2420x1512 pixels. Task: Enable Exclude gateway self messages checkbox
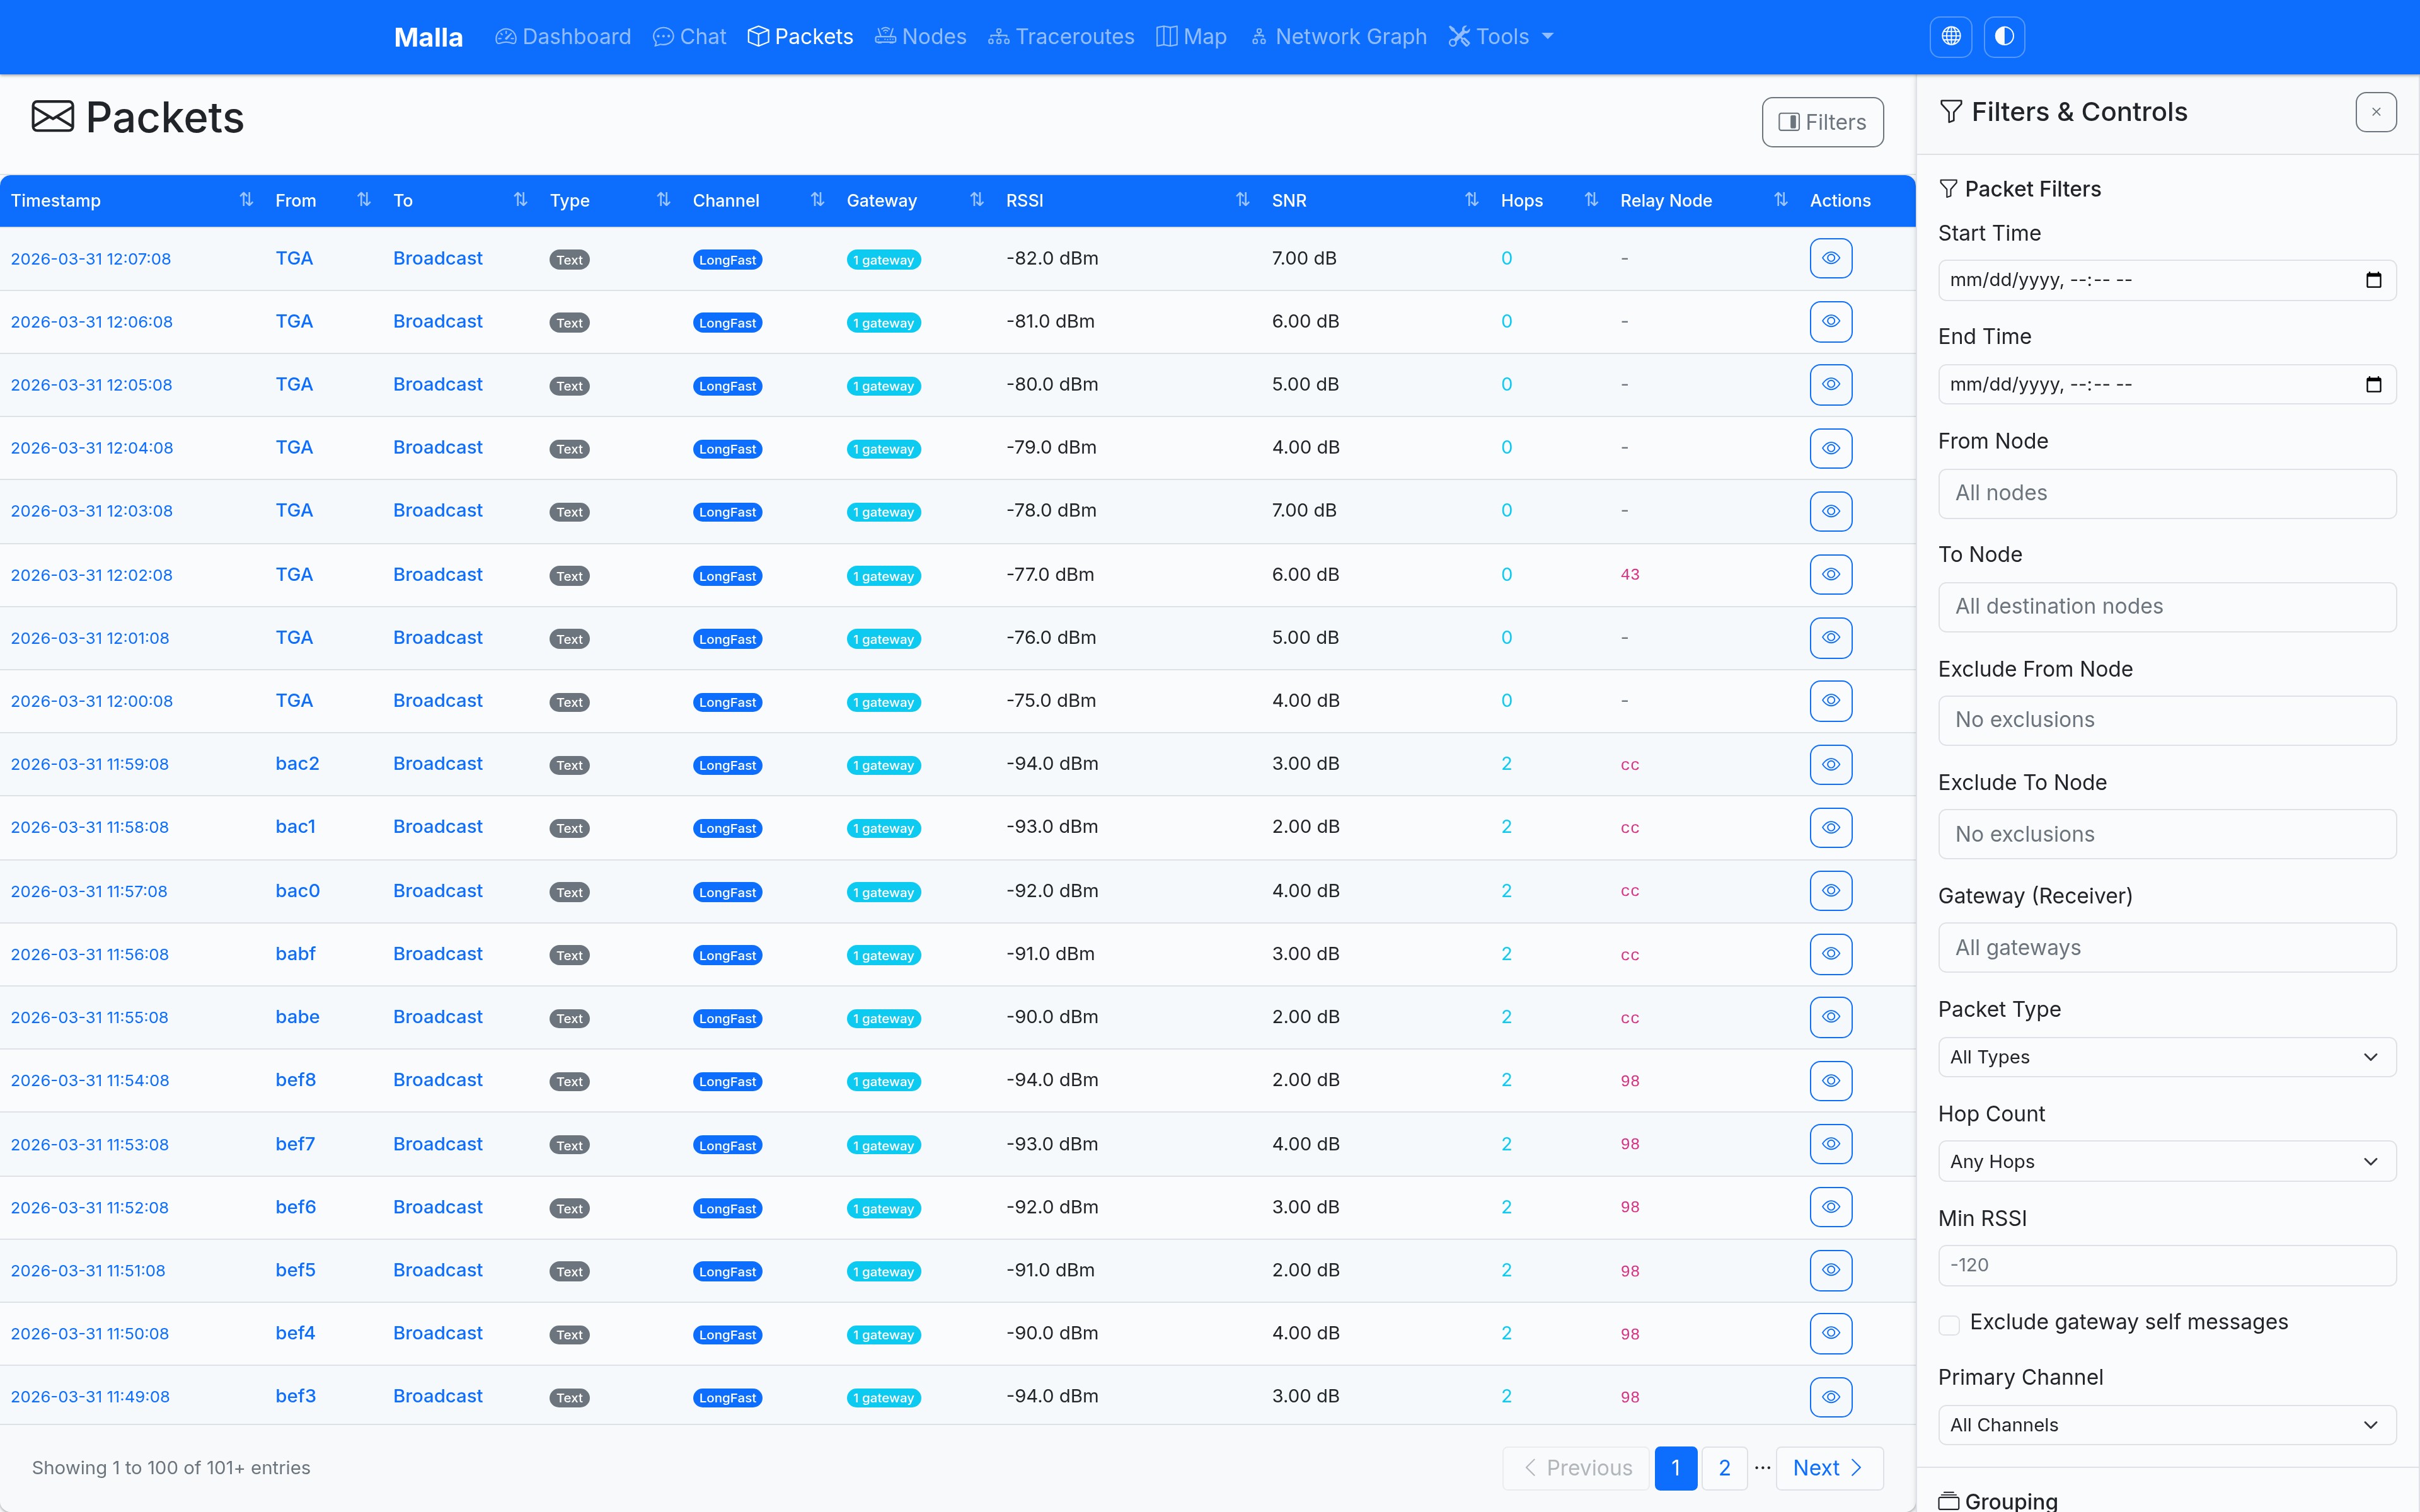coord(1949,1324)
